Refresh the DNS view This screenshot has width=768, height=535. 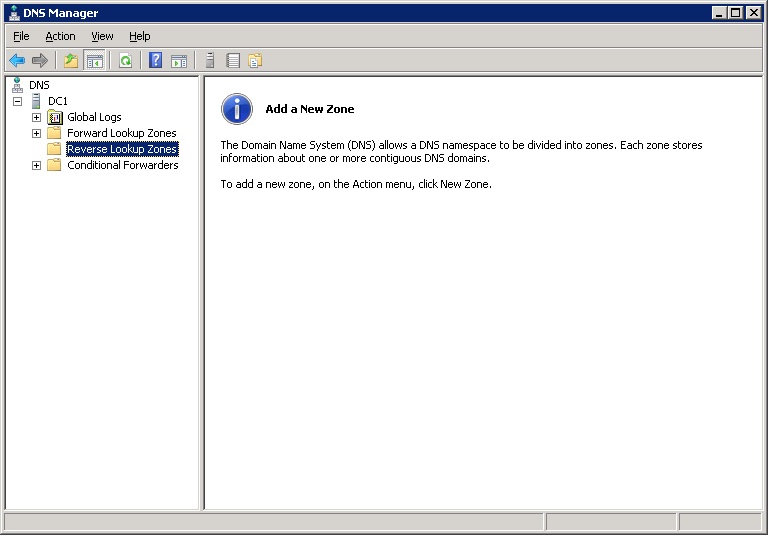(126, 61)
